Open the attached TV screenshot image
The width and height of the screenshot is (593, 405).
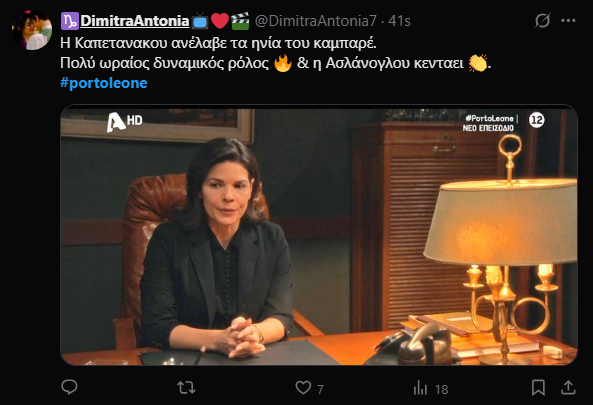click(319, 235)
